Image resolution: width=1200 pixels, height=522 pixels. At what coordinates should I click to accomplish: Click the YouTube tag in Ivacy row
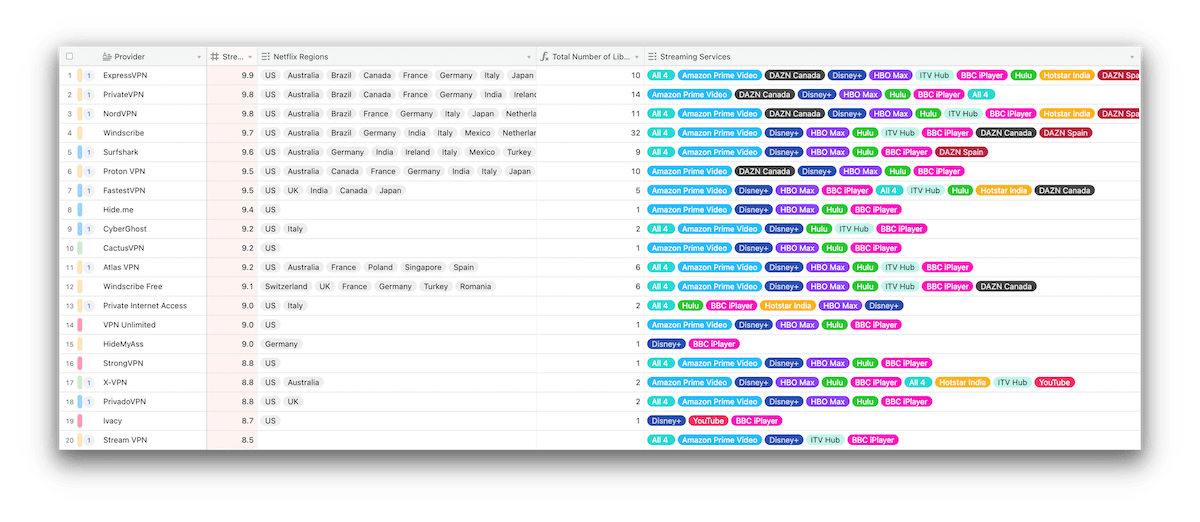click(707, 421)
